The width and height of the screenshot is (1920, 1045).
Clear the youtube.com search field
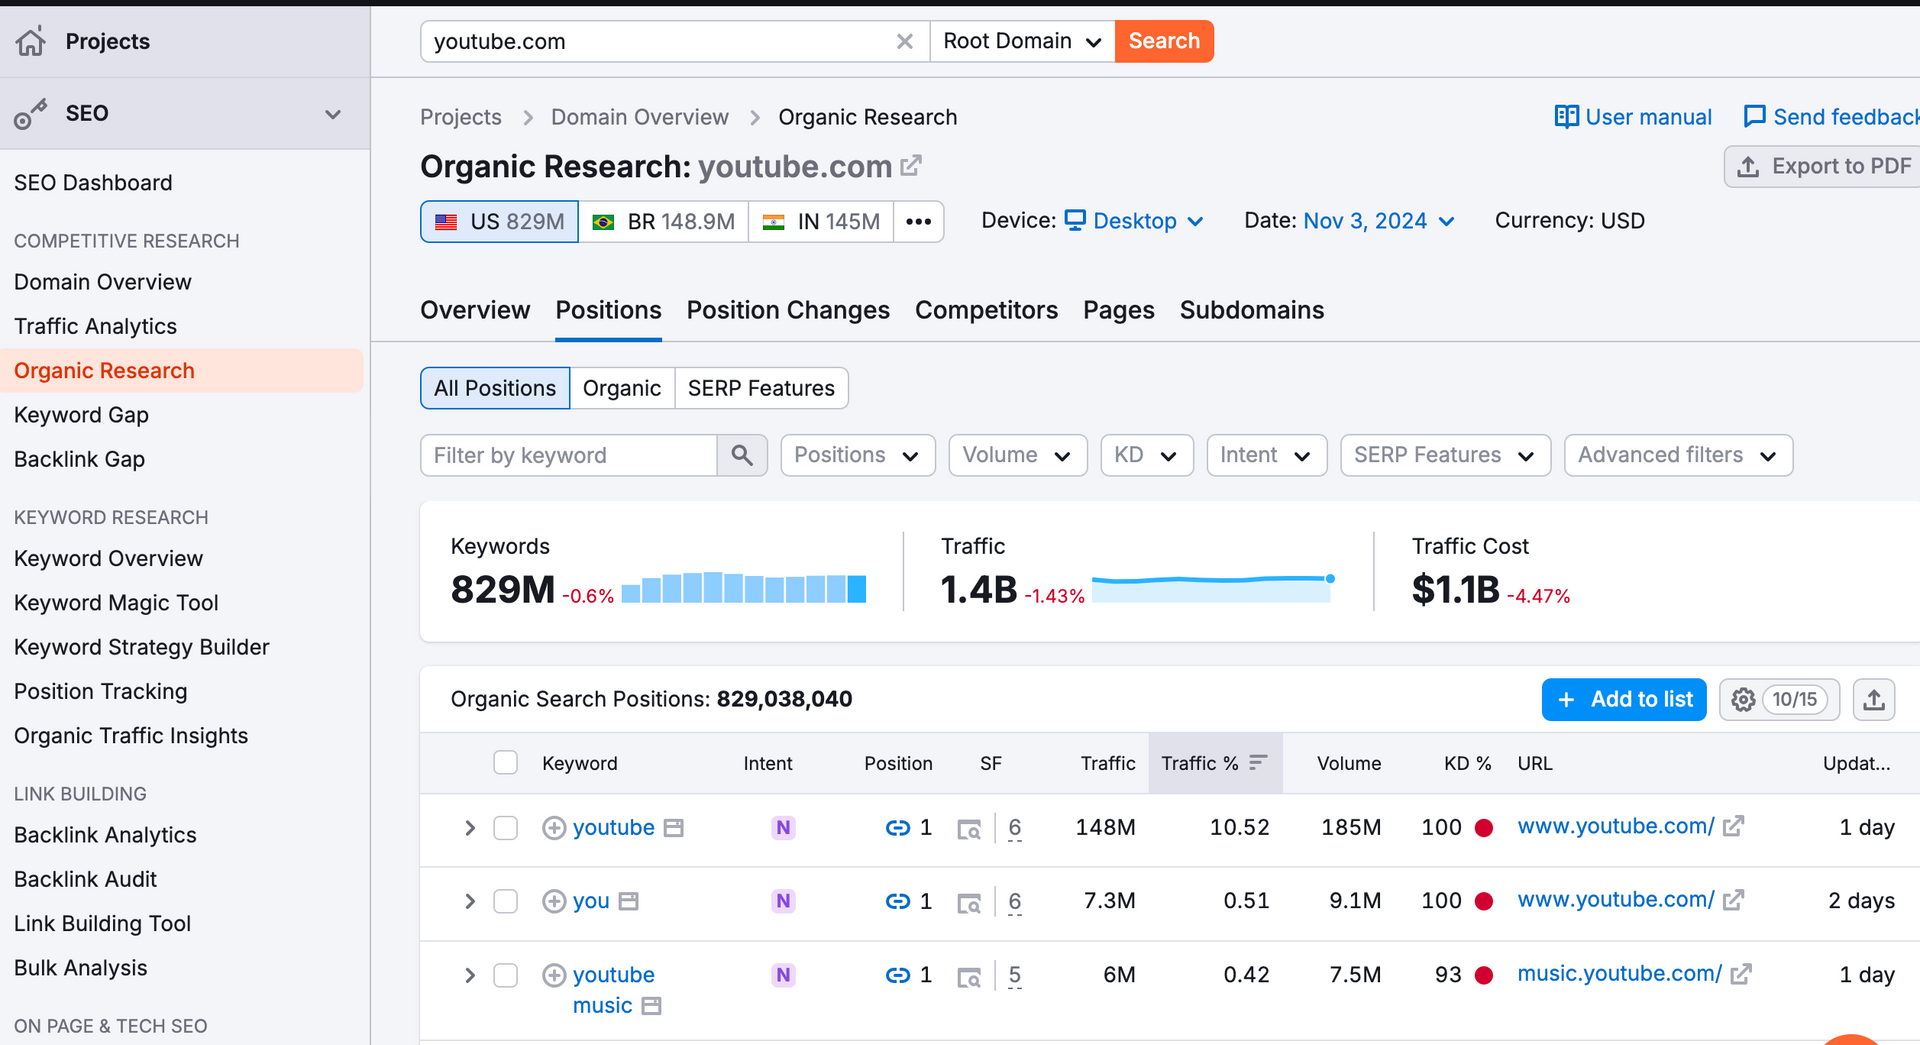point(904,41)
